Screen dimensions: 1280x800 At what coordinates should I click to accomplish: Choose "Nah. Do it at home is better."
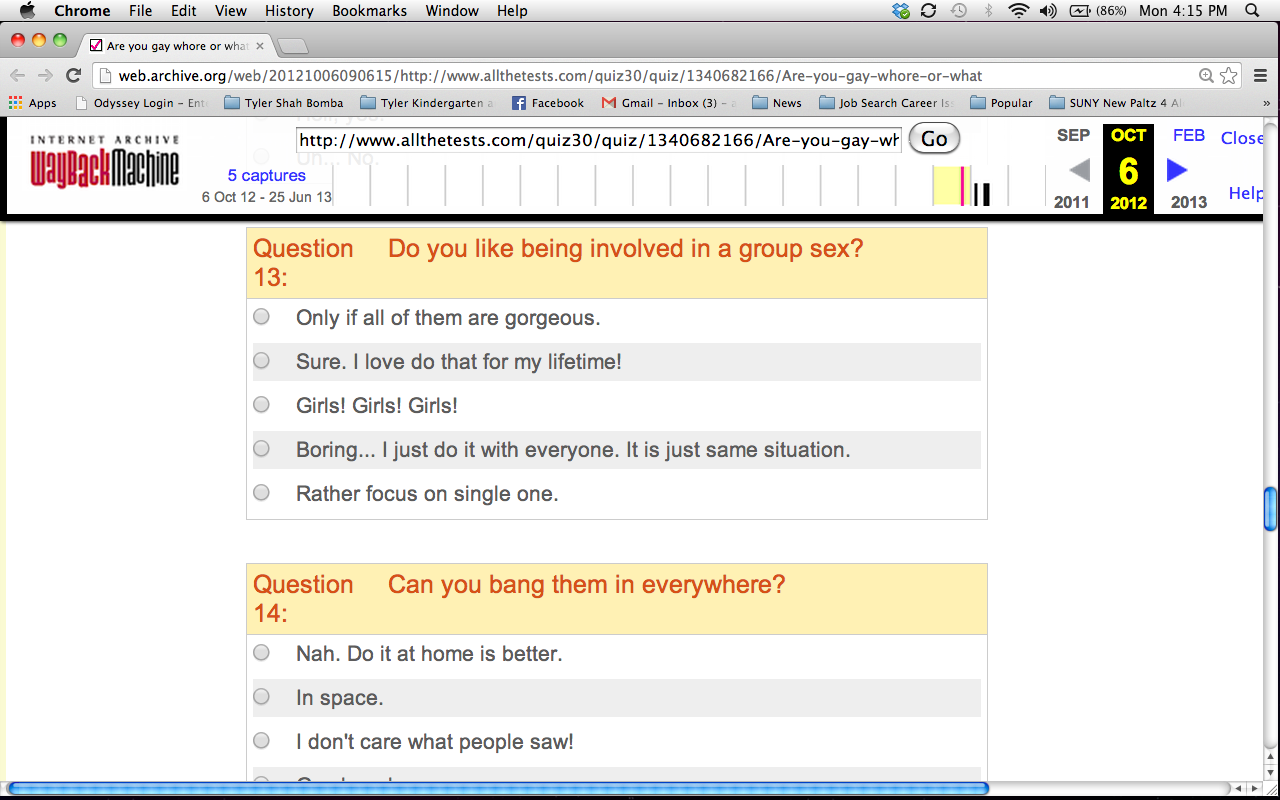pyautogui.click(x=262, y=653)
